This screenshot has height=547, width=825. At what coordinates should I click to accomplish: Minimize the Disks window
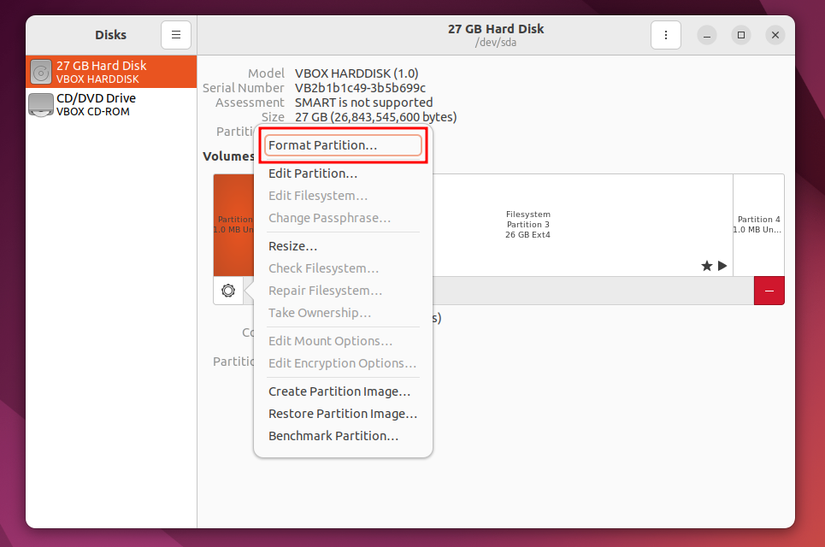click(707, 35)
